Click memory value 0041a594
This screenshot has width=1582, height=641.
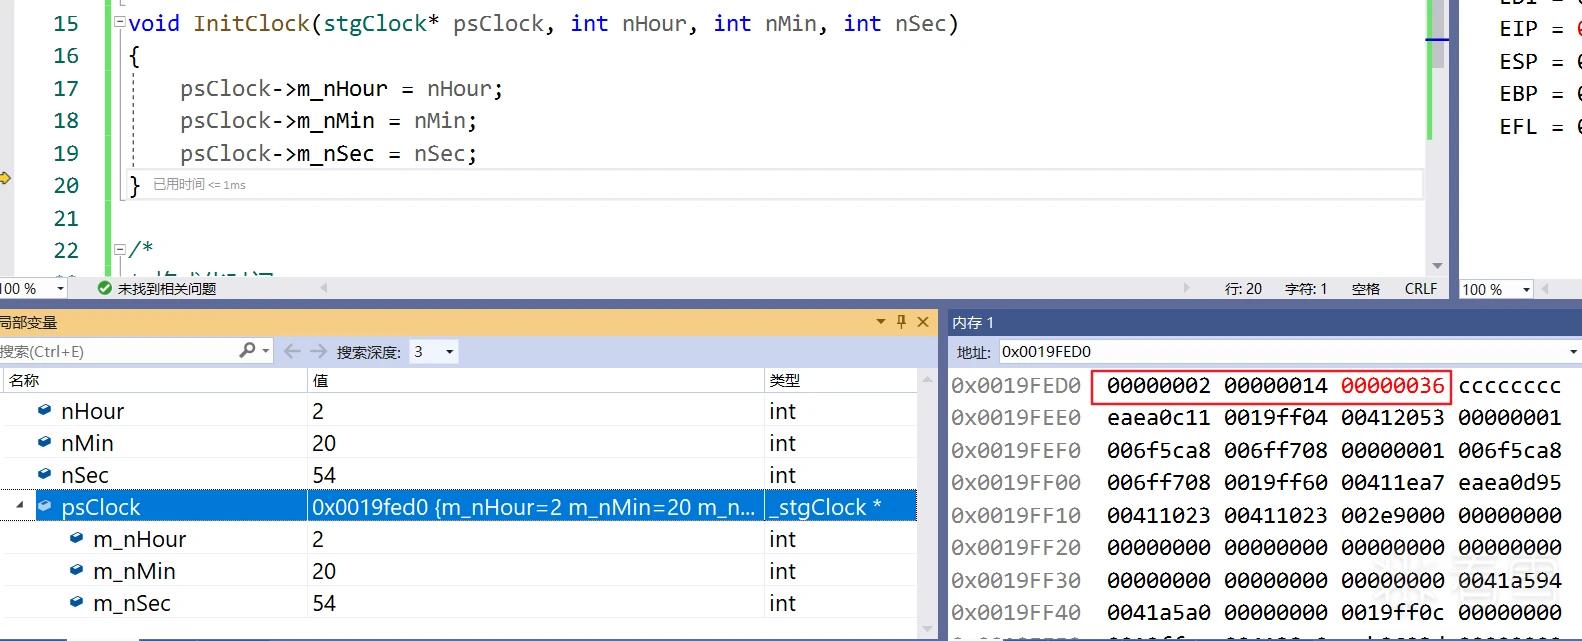click(1509, 580)
